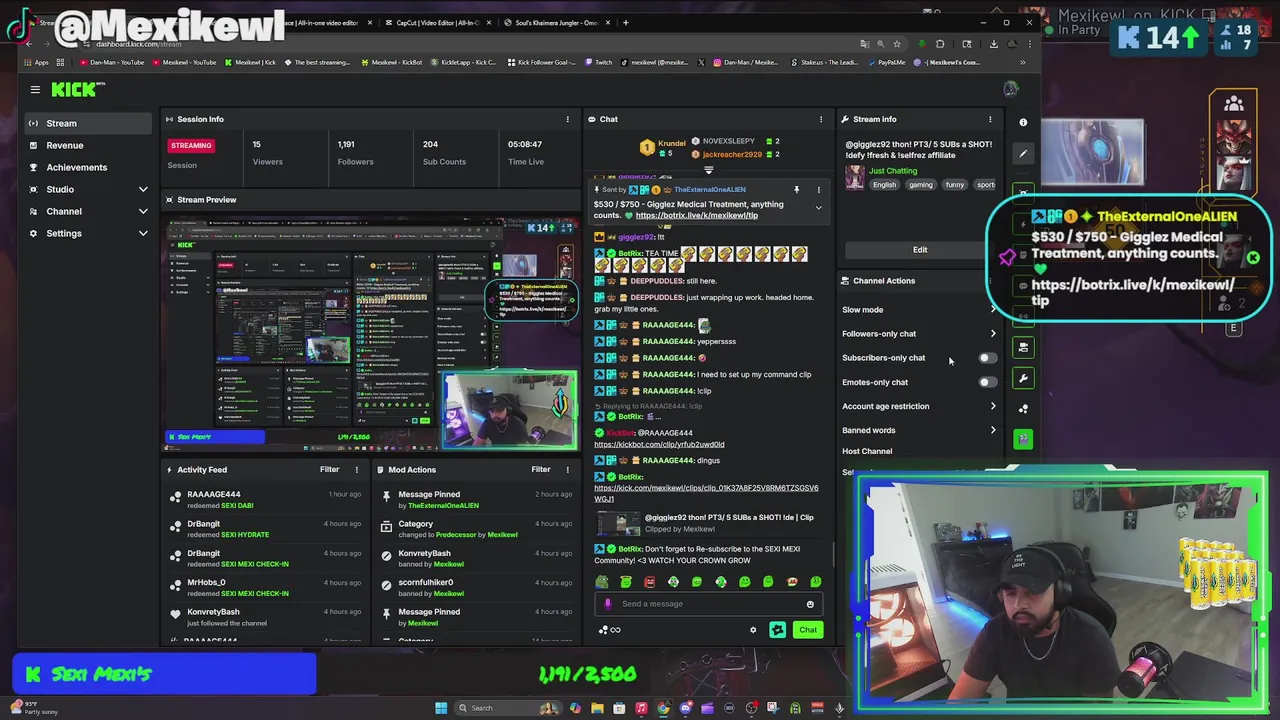Viewport: 1280px width, 720px height.
Task: Open a new browser tab
Action: pos(626,22)
